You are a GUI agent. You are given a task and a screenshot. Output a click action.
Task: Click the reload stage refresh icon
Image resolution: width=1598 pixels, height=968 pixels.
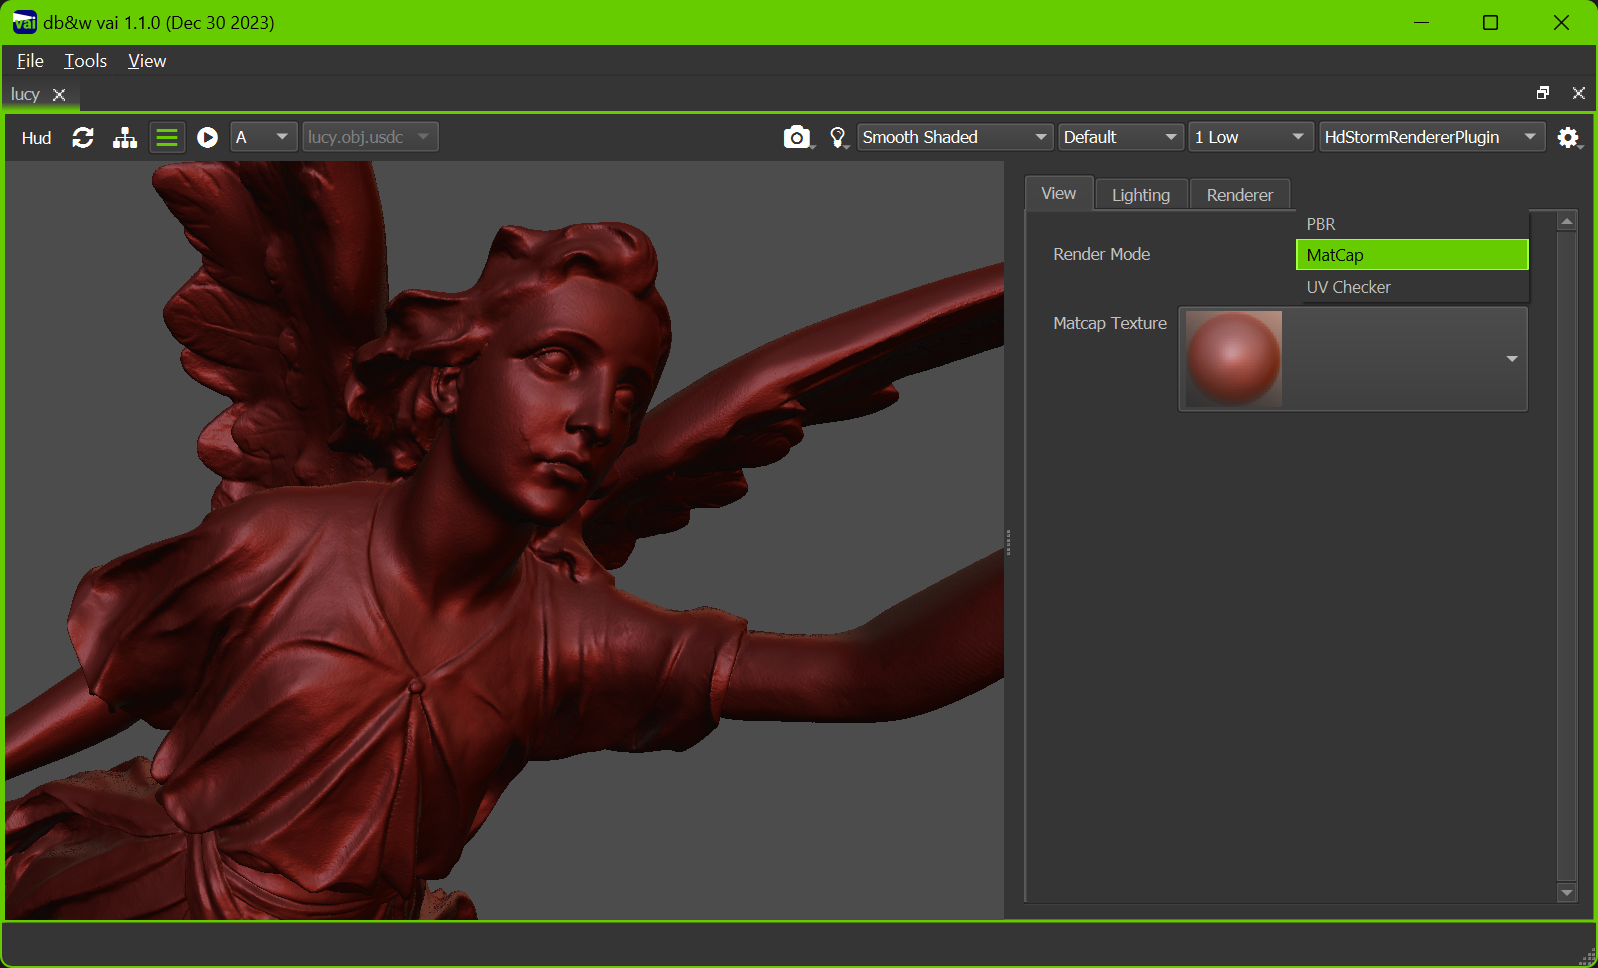pyautogui.click(x=83, y=138)
